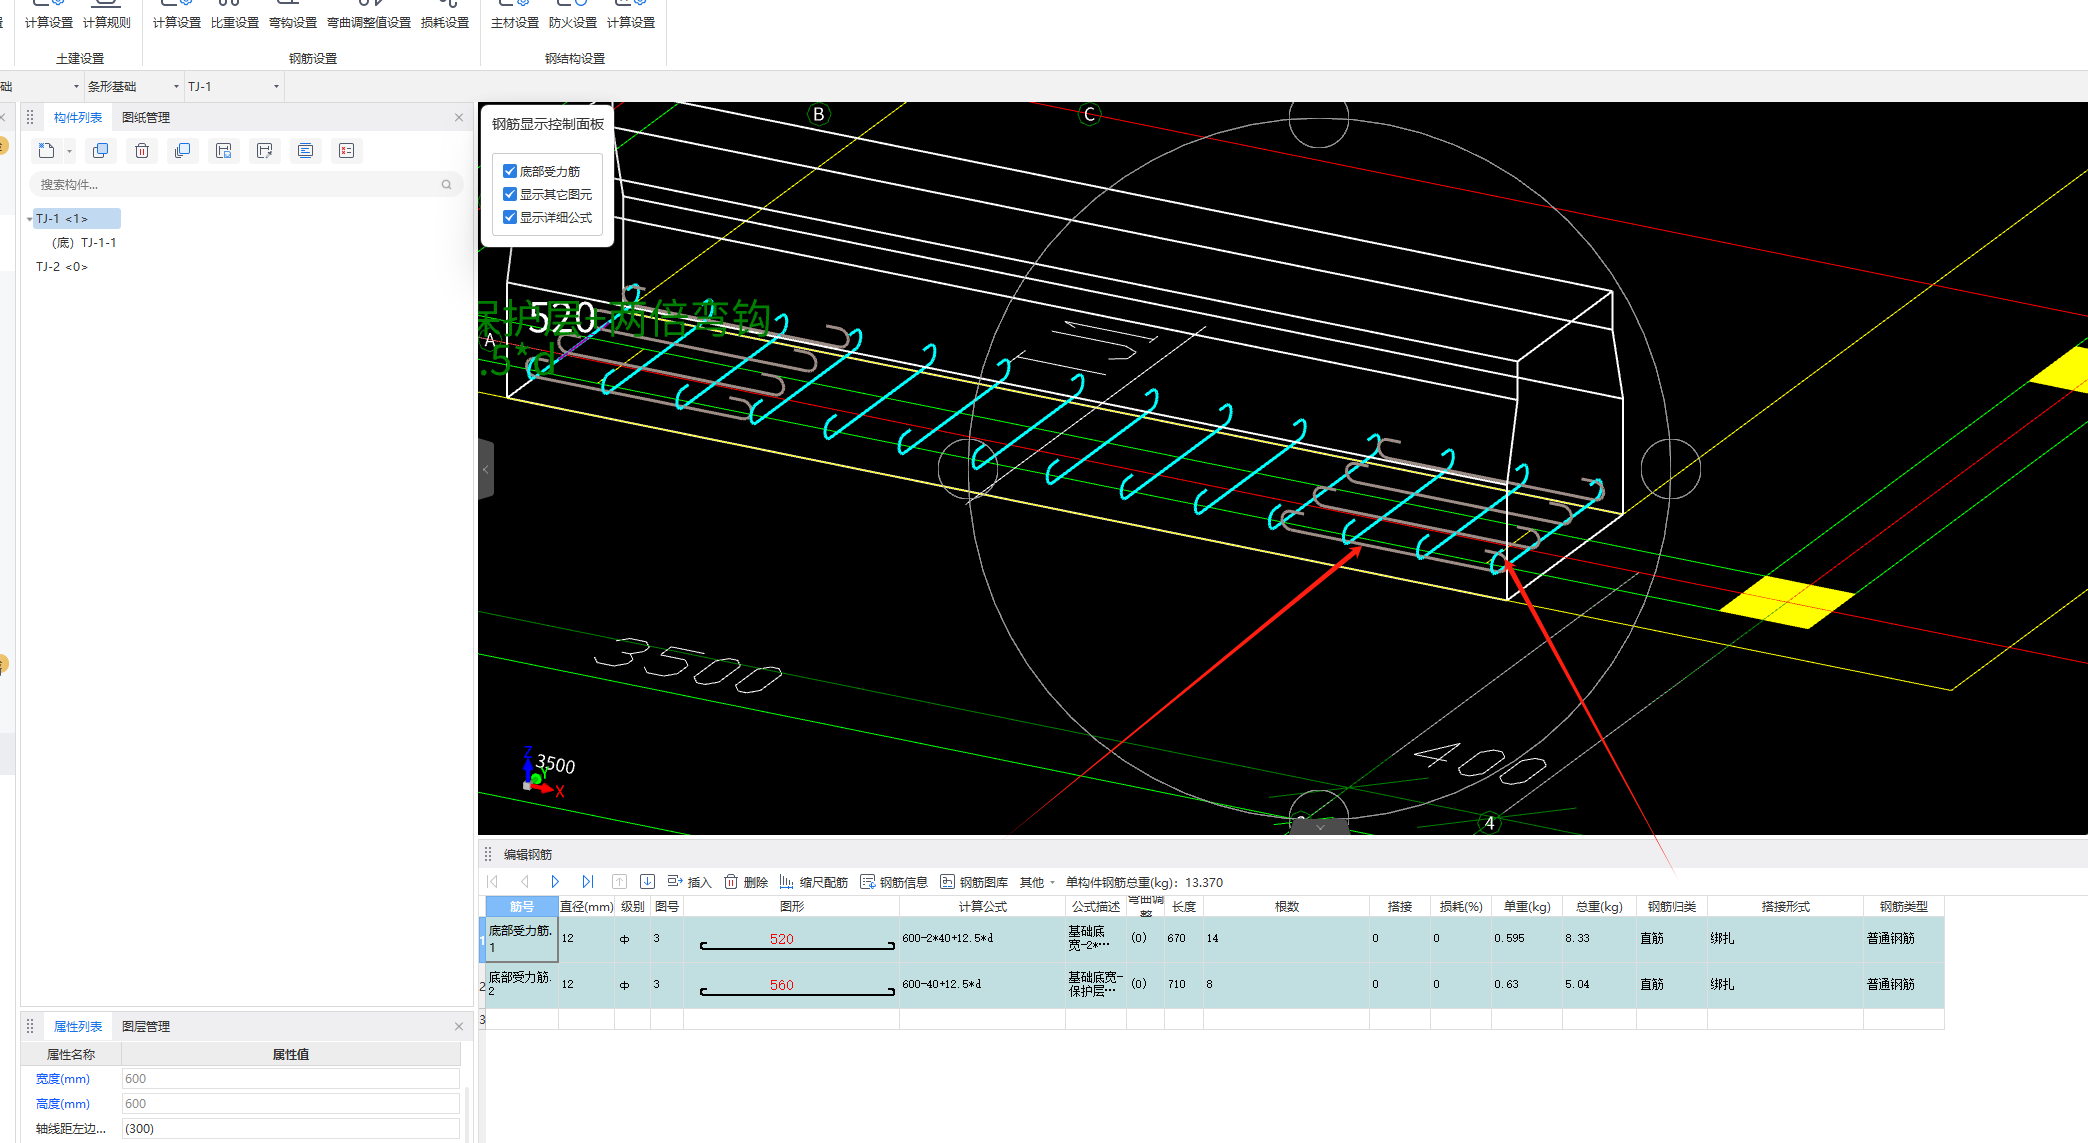The width and height of the screenshot is (2088, 1143).
Task: Click the 损耗设置 ribbon button
Action: click(x=445, y=17)
